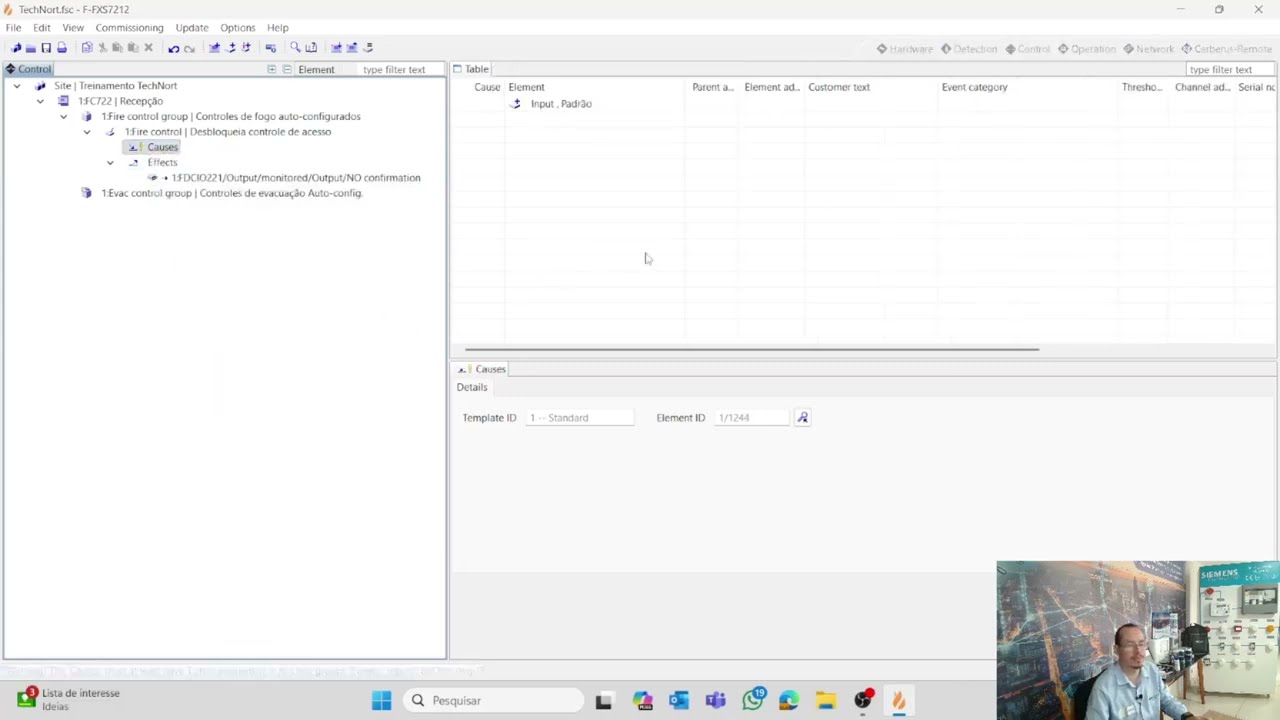Click the Template ID field
Viewport: 1280px width, 720px height.
tap(580, 418)
